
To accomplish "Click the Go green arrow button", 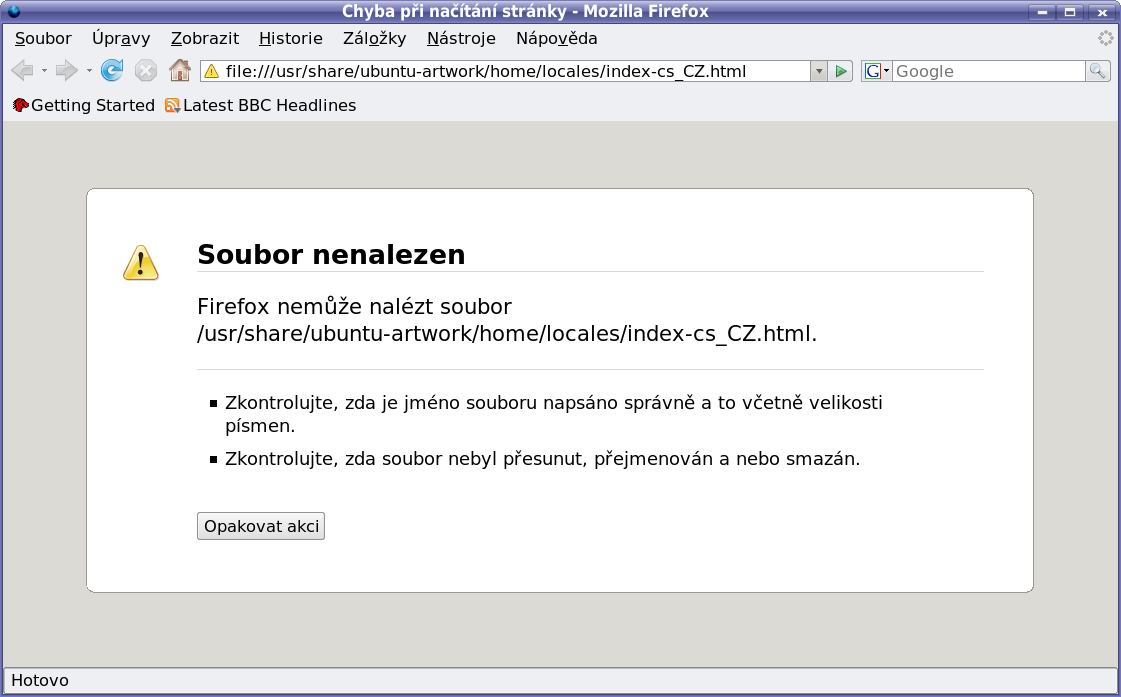I will click(841, 71).
